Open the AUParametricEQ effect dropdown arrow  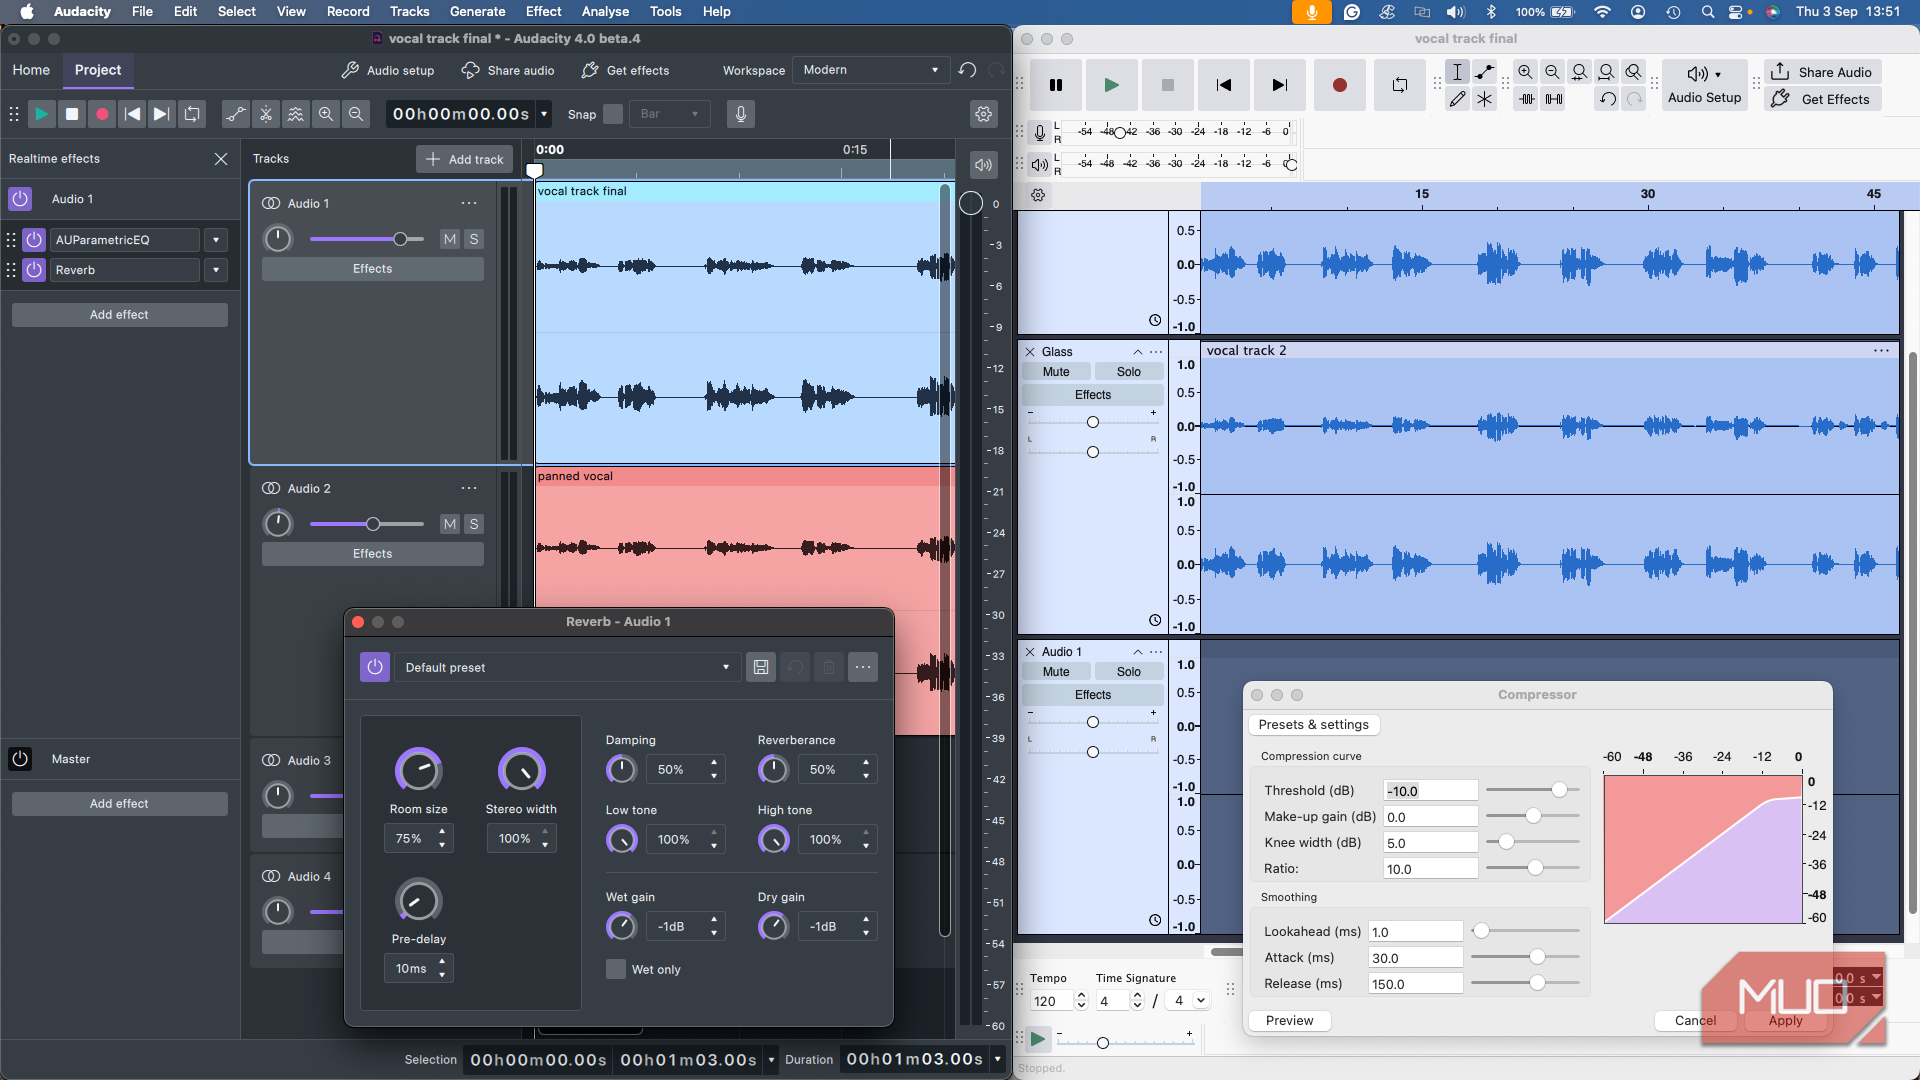216,240
